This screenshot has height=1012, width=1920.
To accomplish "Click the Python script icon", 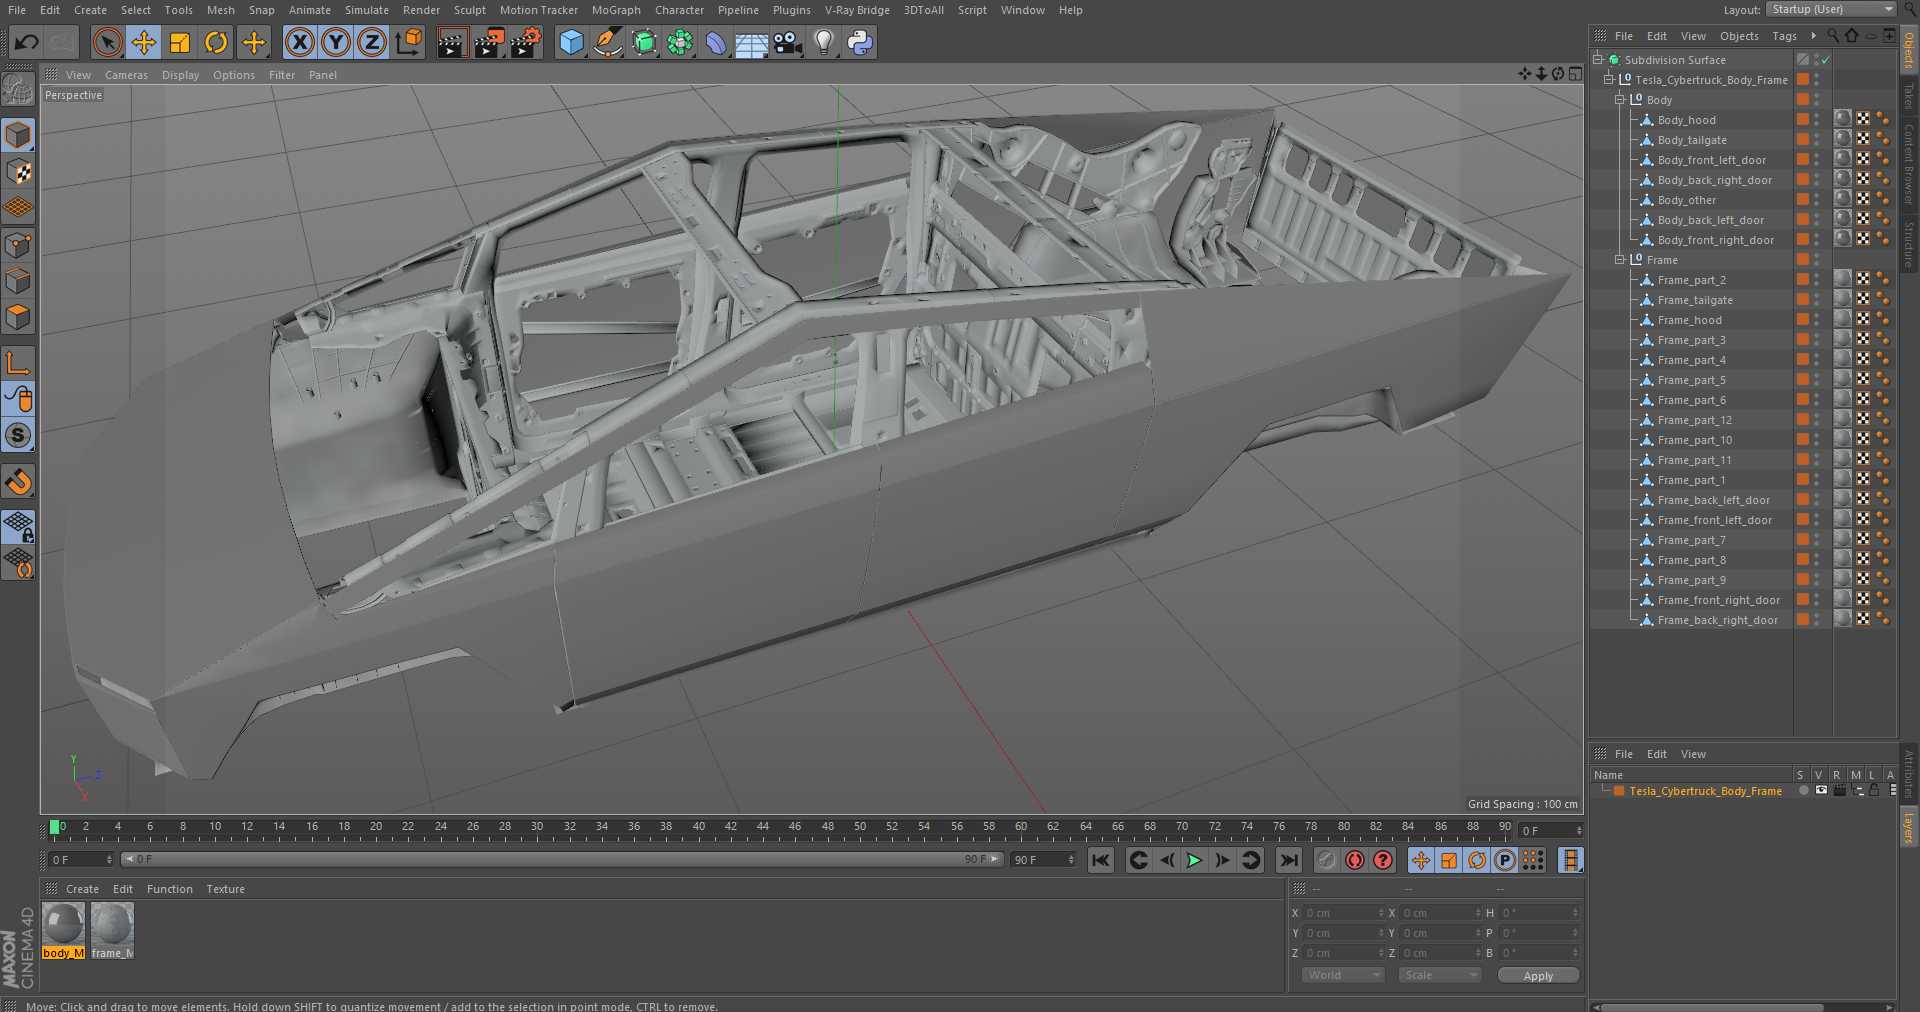I will pyautogui.click(x=860, y=42).
